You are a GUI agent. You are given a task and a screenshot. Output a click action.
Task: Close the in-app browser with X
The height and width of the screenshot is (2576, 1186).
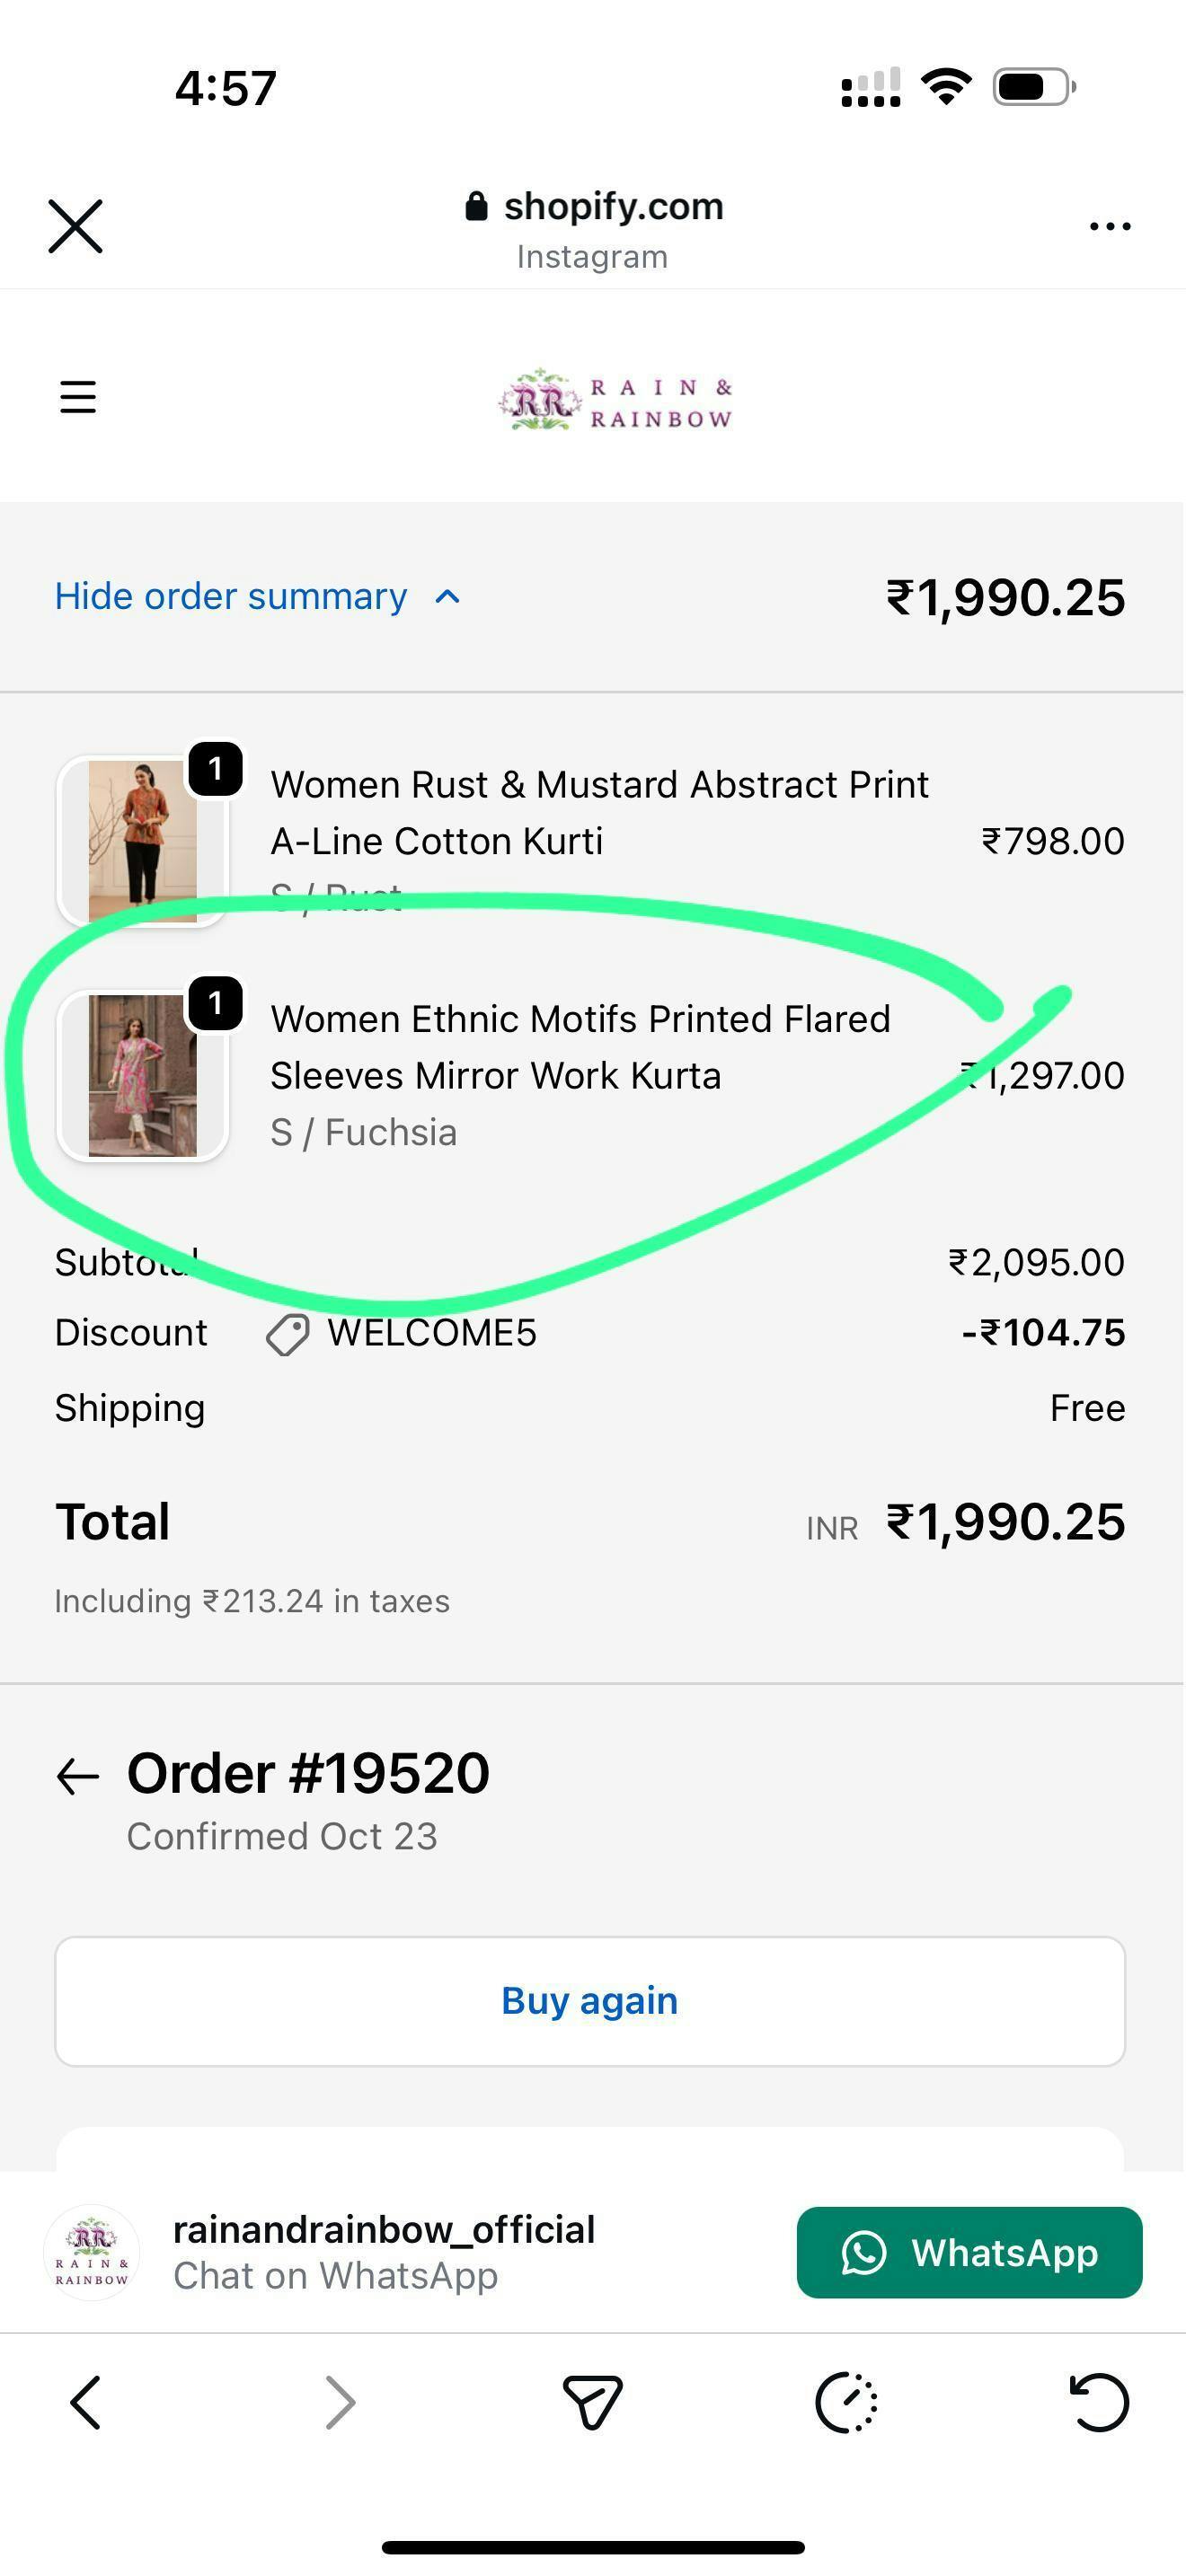(76, 226)
